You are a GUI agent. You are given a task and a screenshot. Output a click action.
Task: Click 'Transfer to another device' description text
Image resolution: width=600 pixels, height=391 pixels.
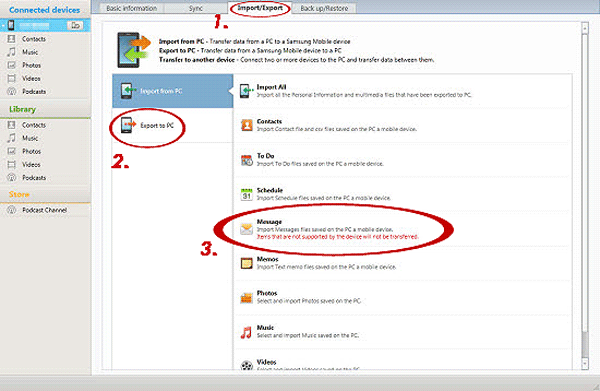coord(297,60)
